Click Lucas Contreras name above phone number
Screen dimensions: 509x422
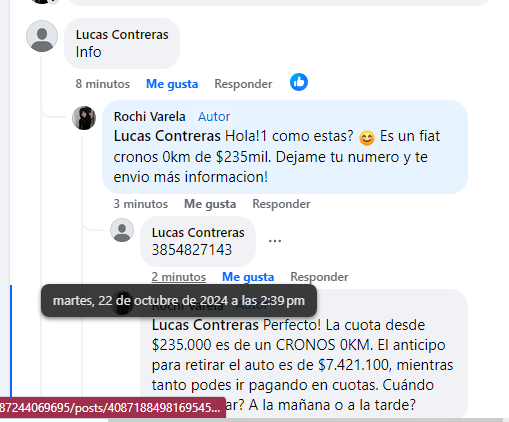coord(198,233)
